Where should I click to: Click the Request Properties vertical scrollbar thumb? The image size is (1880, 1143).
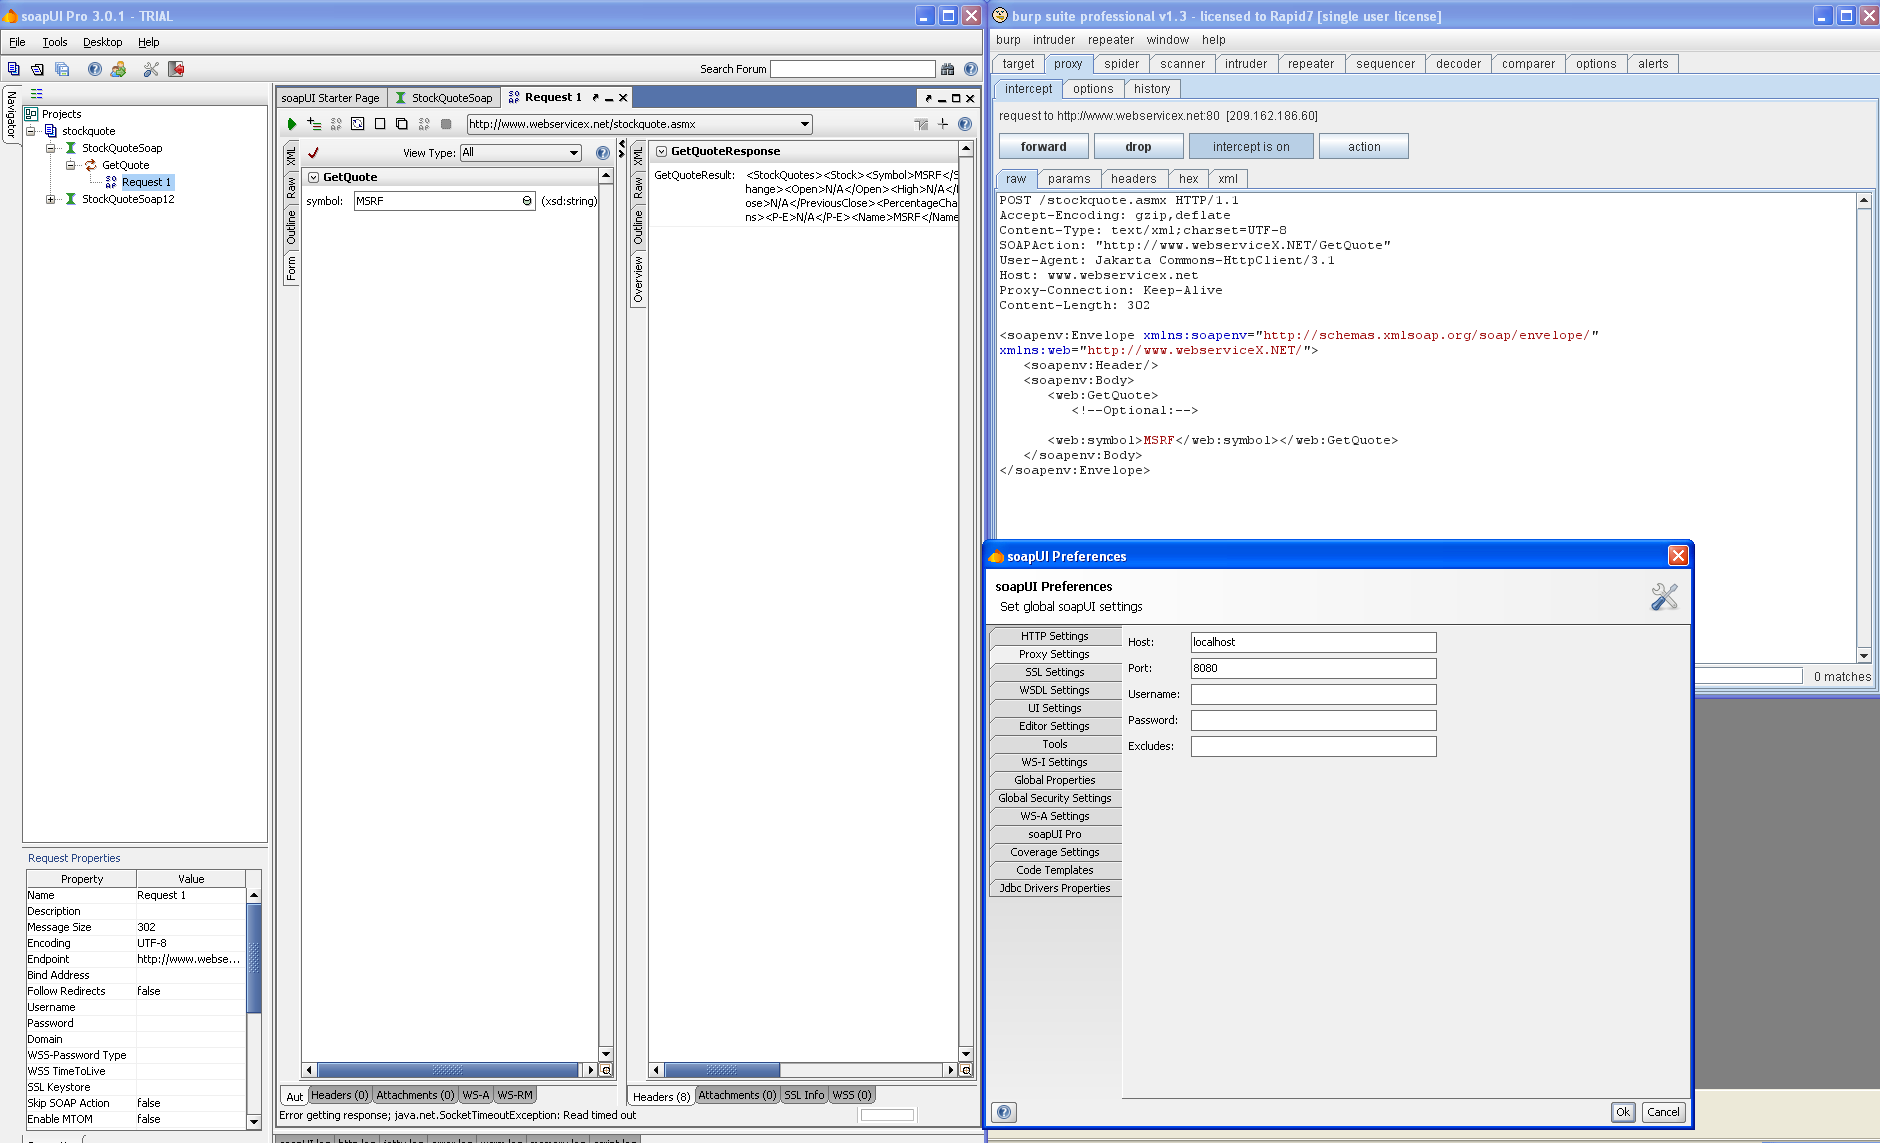tap(254, 958)
